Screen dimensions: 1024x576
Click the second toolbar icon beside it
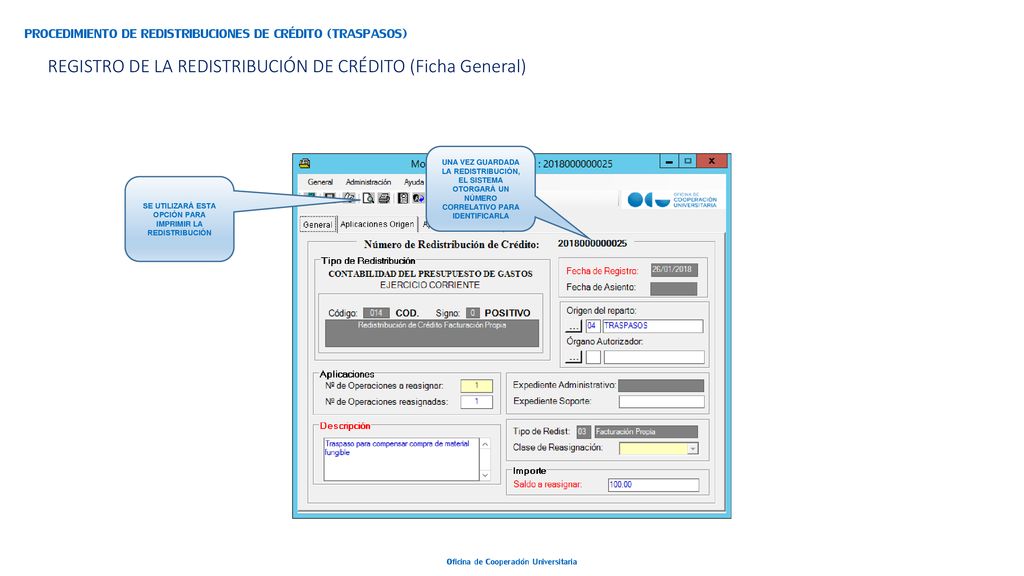click(330, 197)
